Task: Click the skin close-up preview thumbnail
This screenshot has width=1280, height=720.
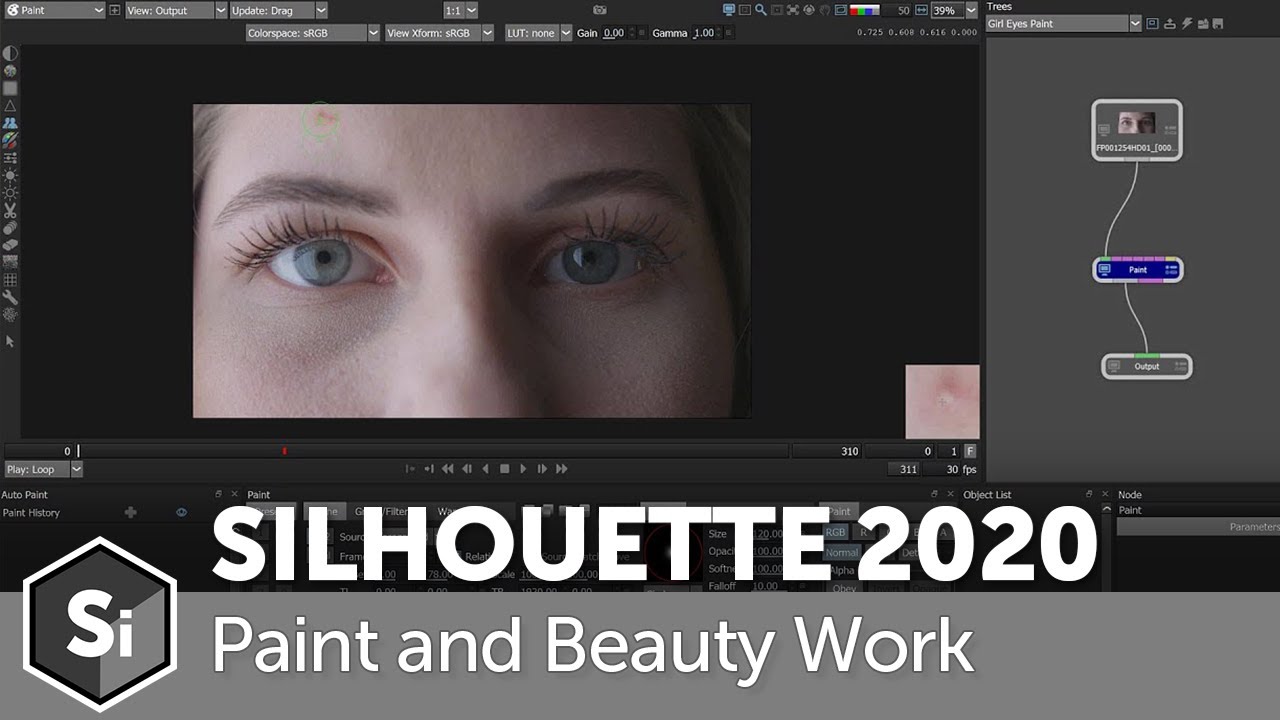Action: coord(942,401)
